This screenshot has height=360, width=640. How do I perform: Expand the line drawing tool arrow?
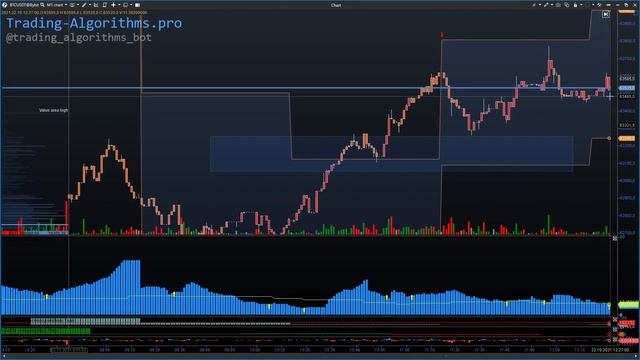(90, 5)
